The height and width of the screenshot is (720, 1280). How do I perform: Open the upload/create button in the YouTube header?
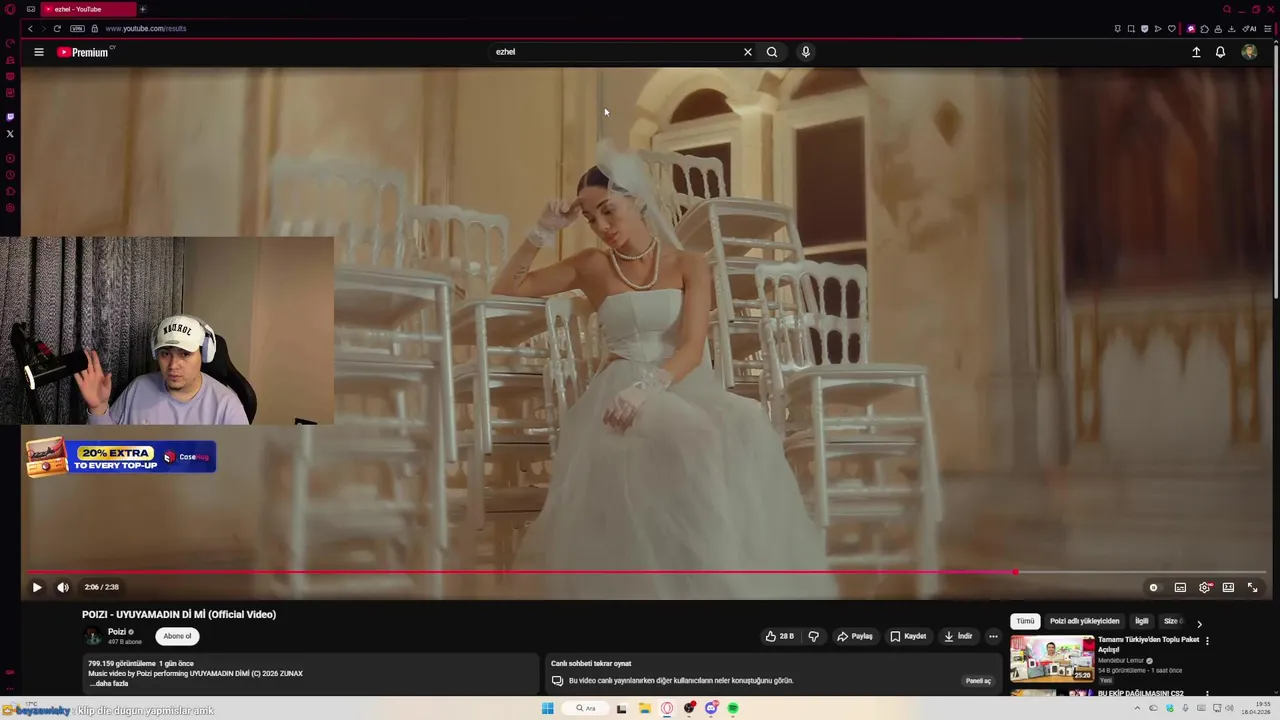(1196, 52)
